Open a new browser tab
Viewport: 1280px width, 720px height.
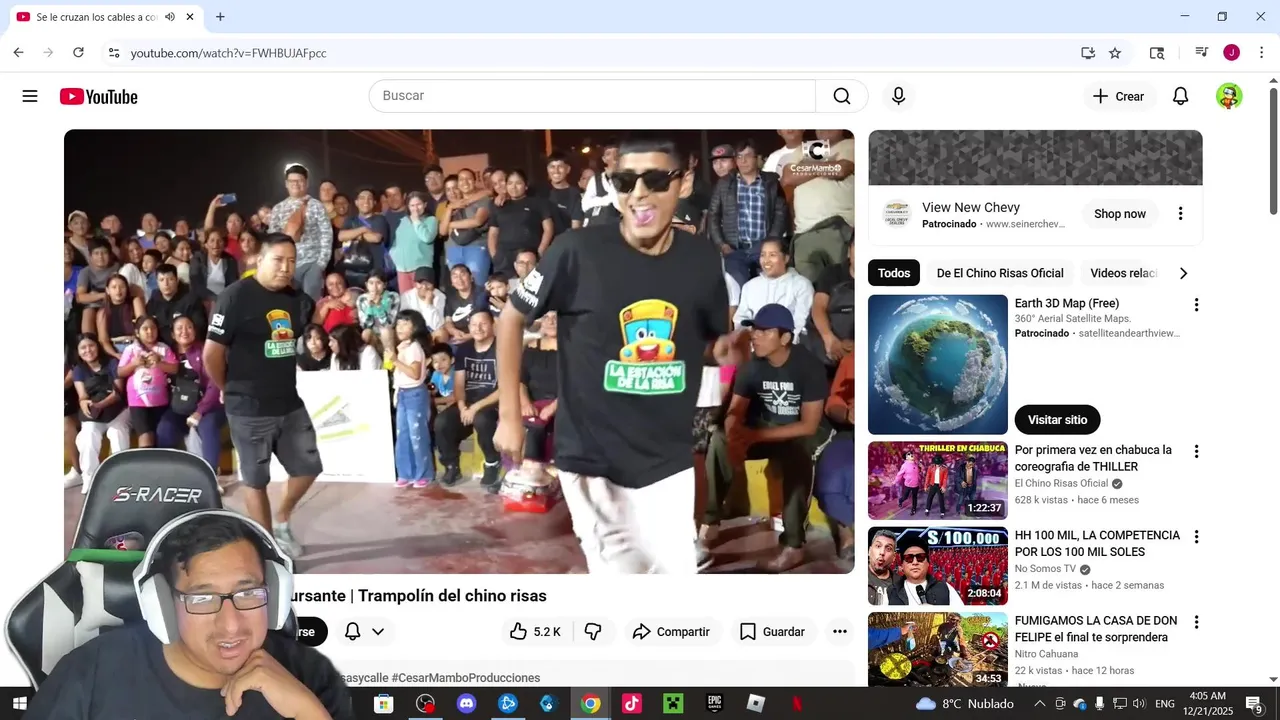coord(220,17)
